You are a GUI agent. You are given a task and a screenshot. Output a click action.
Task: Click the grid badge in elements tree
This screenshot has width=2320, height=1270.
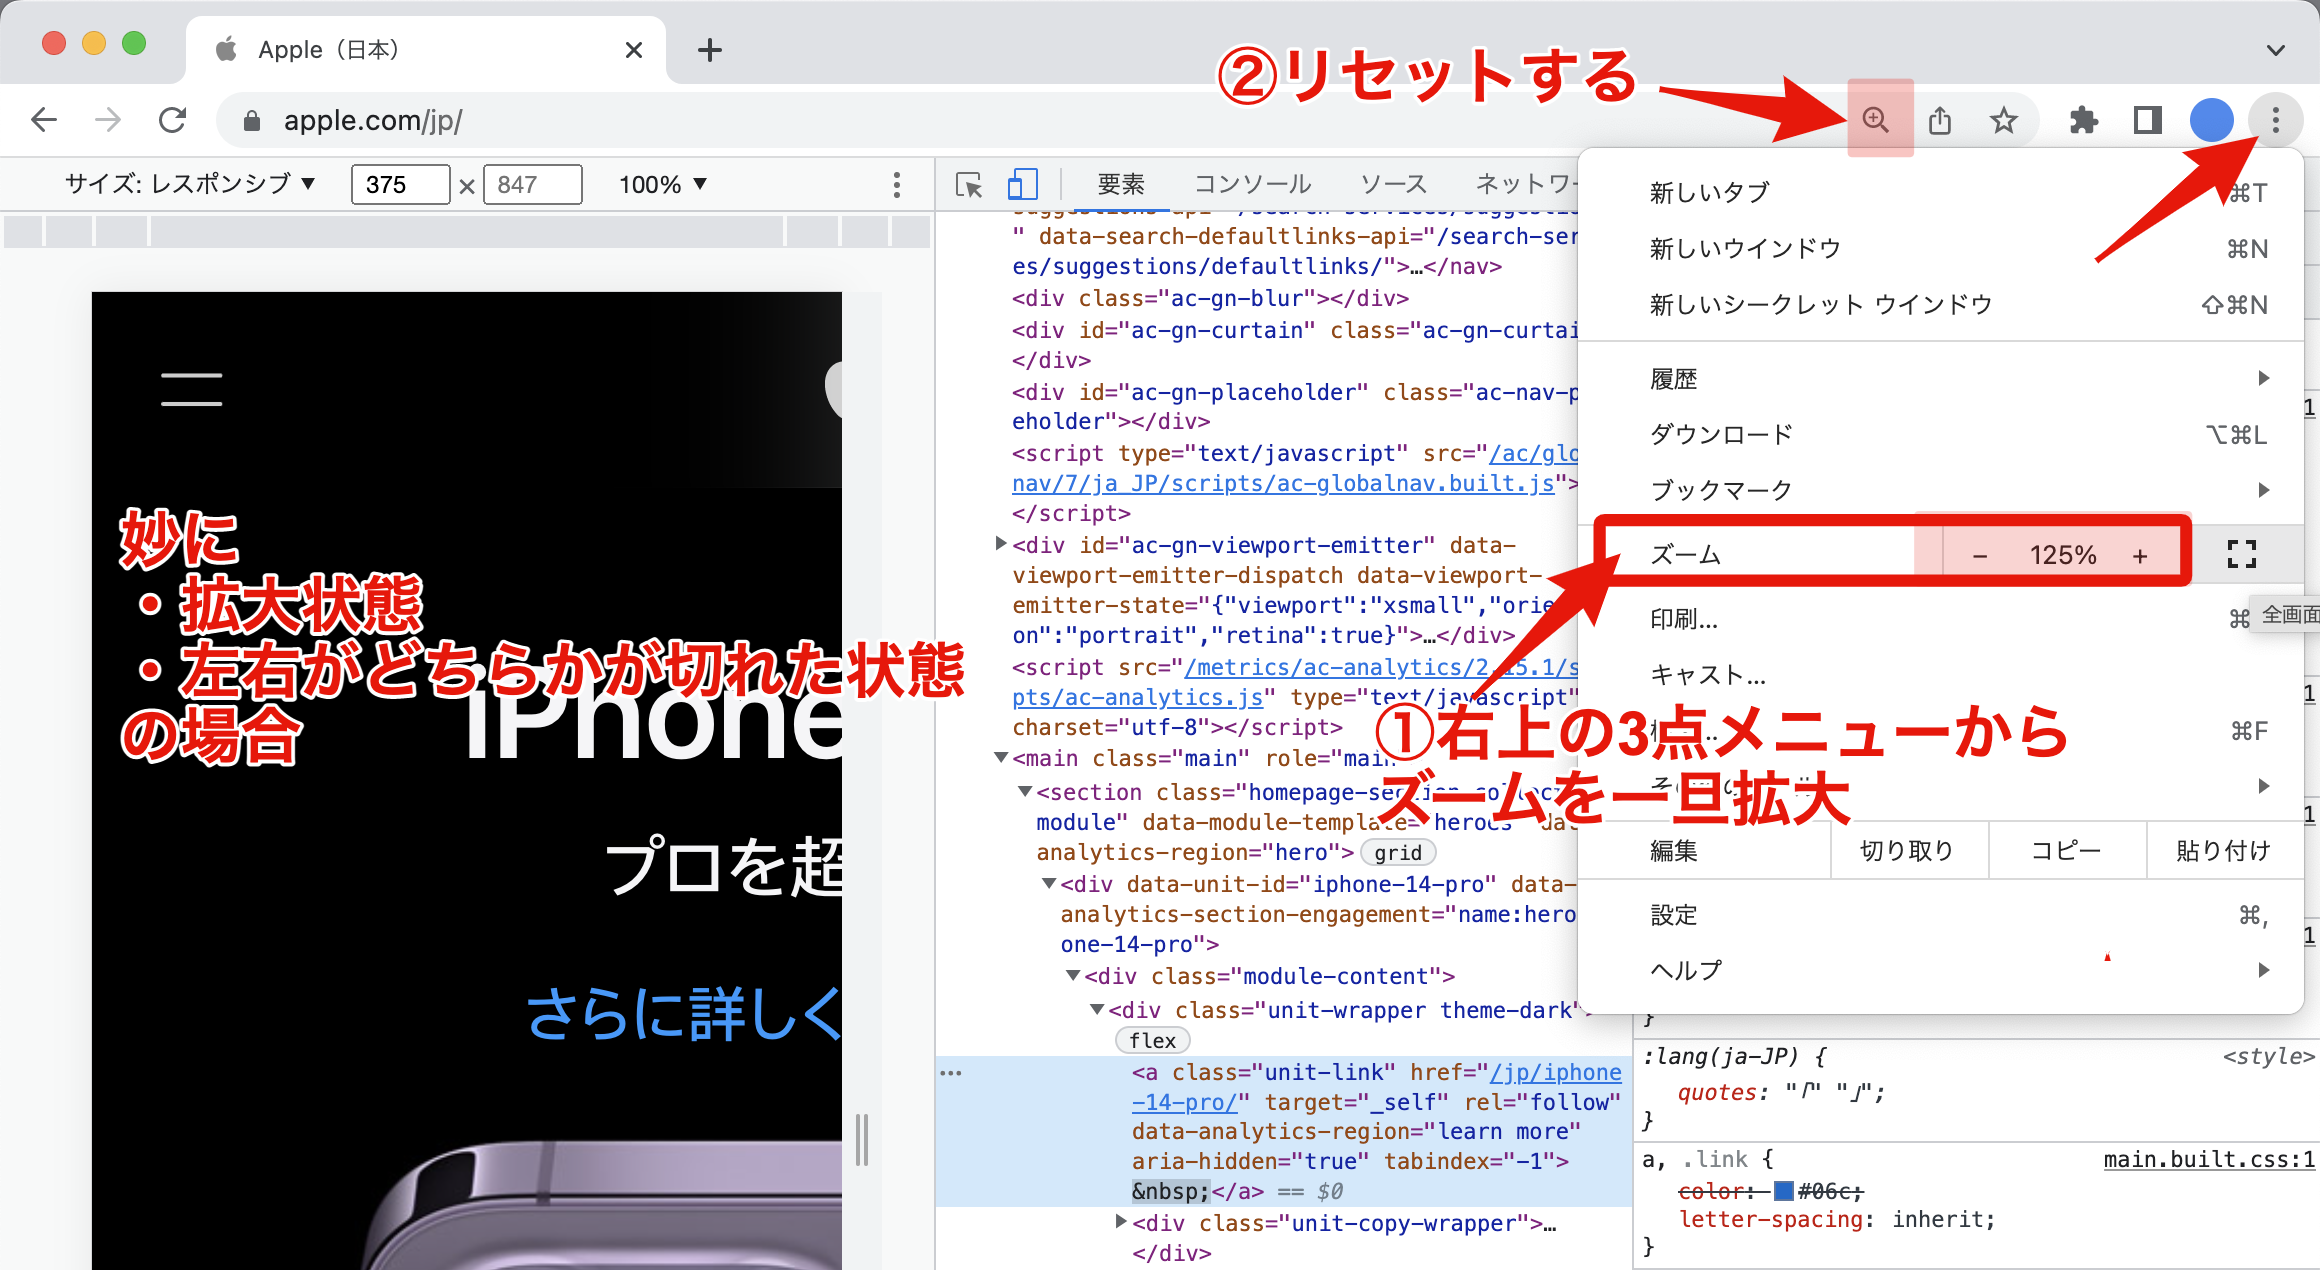(1398, 853)
